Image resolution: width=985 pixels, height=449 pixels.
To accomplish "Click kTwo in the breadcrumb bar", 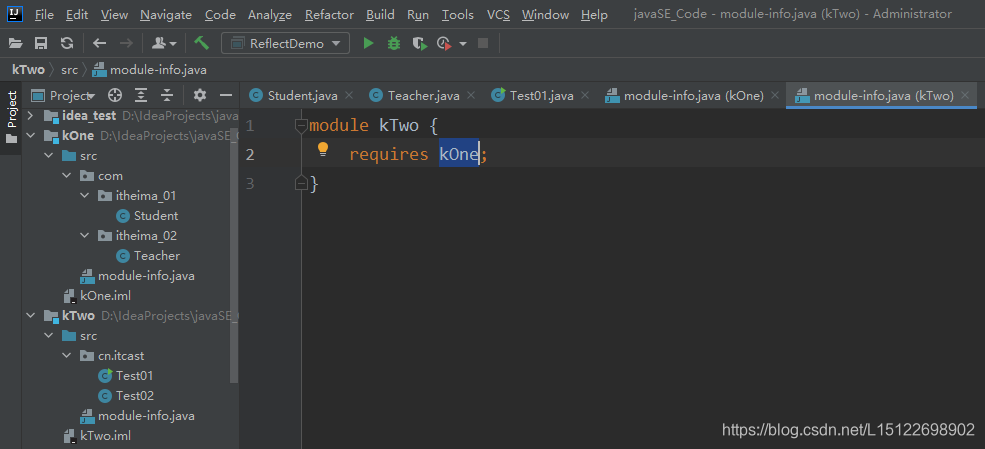I will 28,70.
